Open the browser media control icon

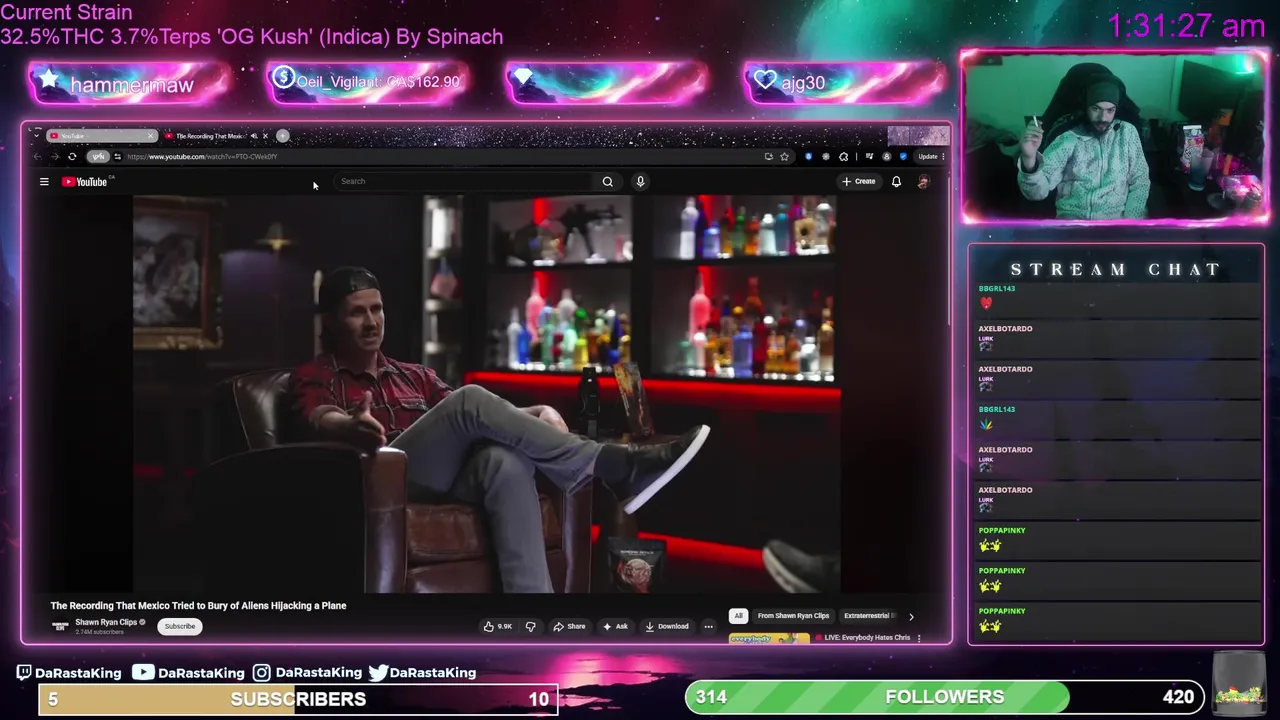[x=869, y=156]
